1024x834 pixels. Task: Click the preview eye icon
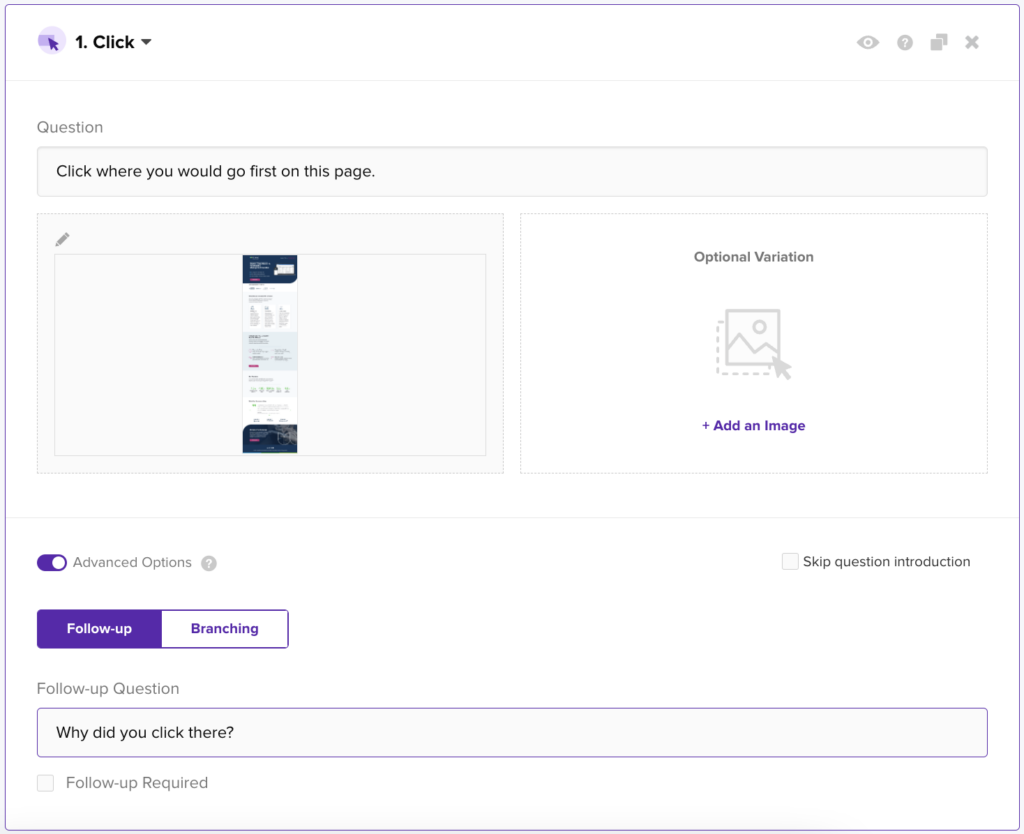867,42
